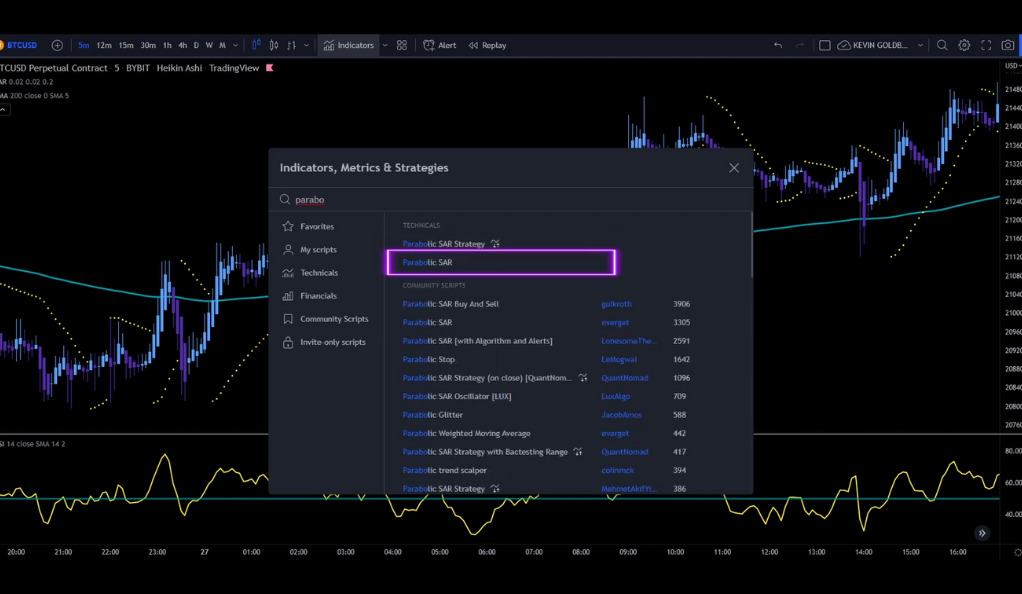Expand the dropdown arrow beside Indicators

pos(385,45)
